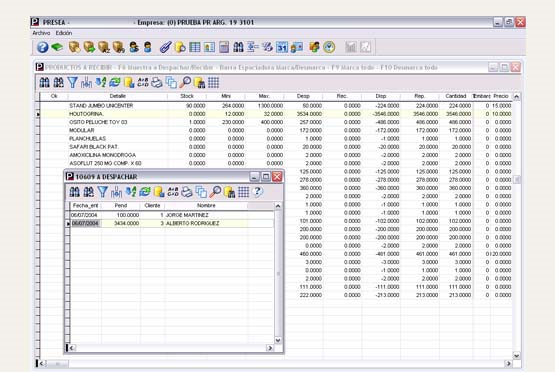Click the paperclip icon in main toolbar
The height and width of the screenshot is (372, 555).
[165, 47]
